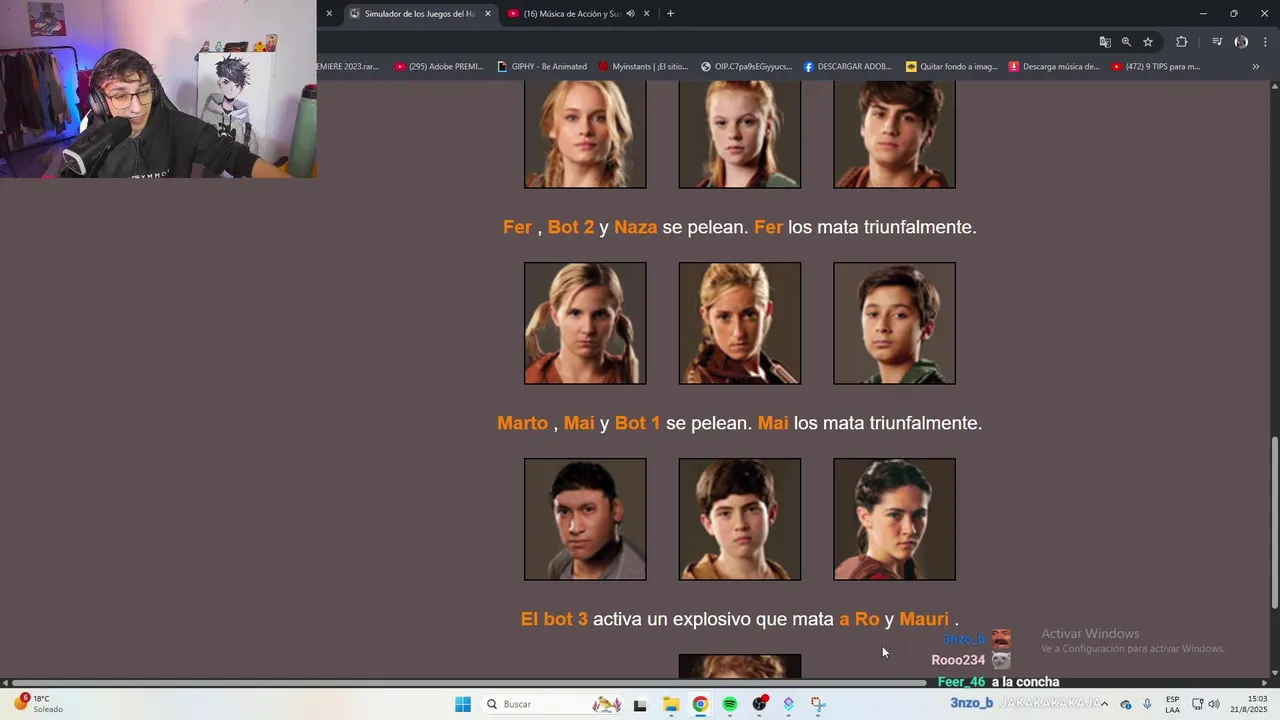Open the Soleado weather widget

tap(38, 704)
